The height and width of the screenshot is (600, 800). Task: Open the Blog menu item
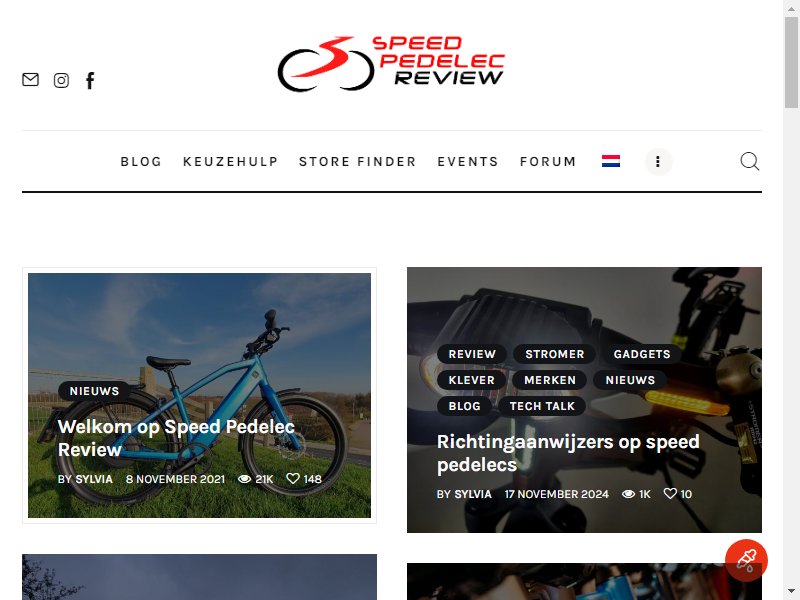tap(141, 162)
